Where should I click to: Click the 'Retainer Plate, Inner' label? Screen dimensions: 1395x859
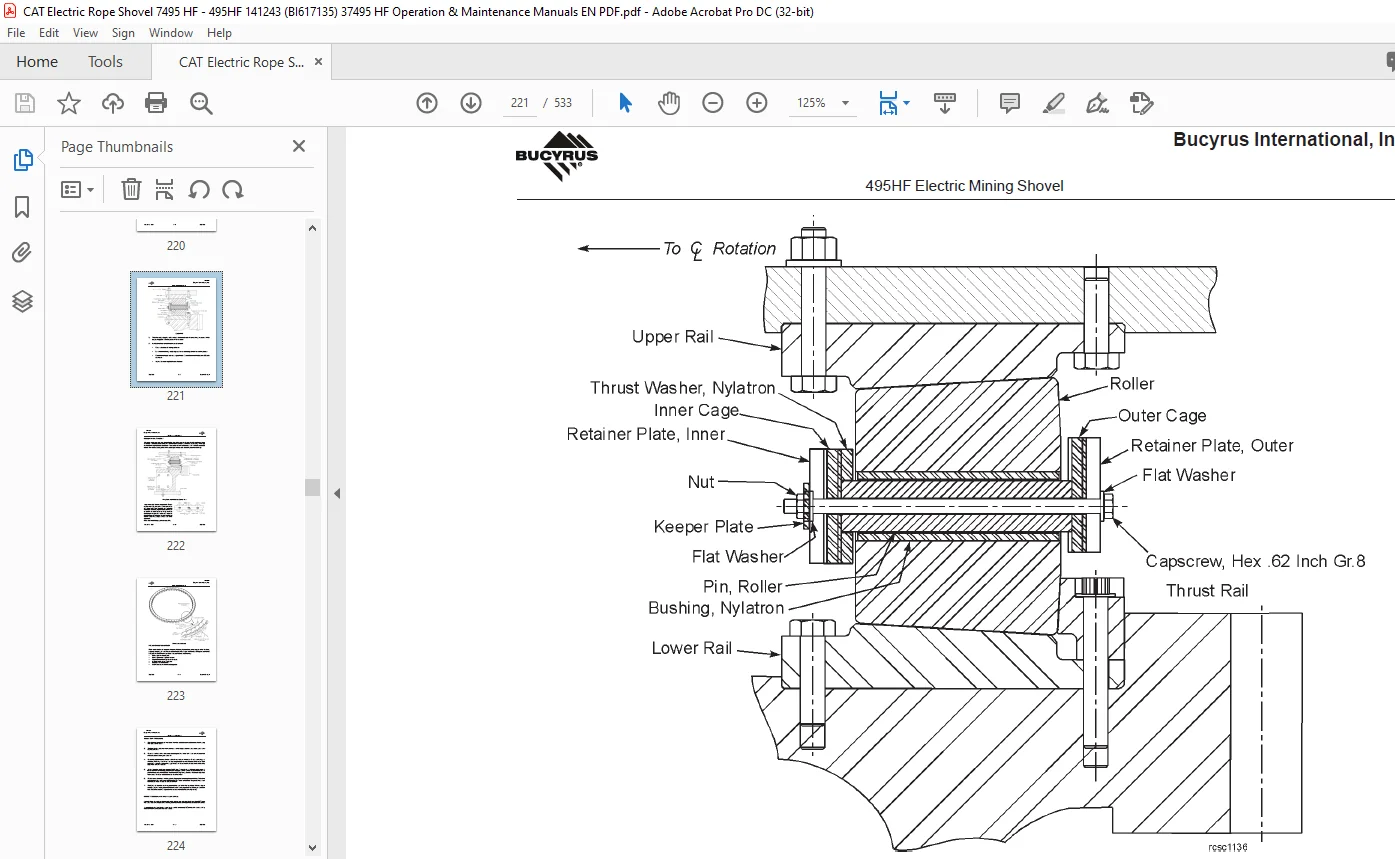coord(646,434)
